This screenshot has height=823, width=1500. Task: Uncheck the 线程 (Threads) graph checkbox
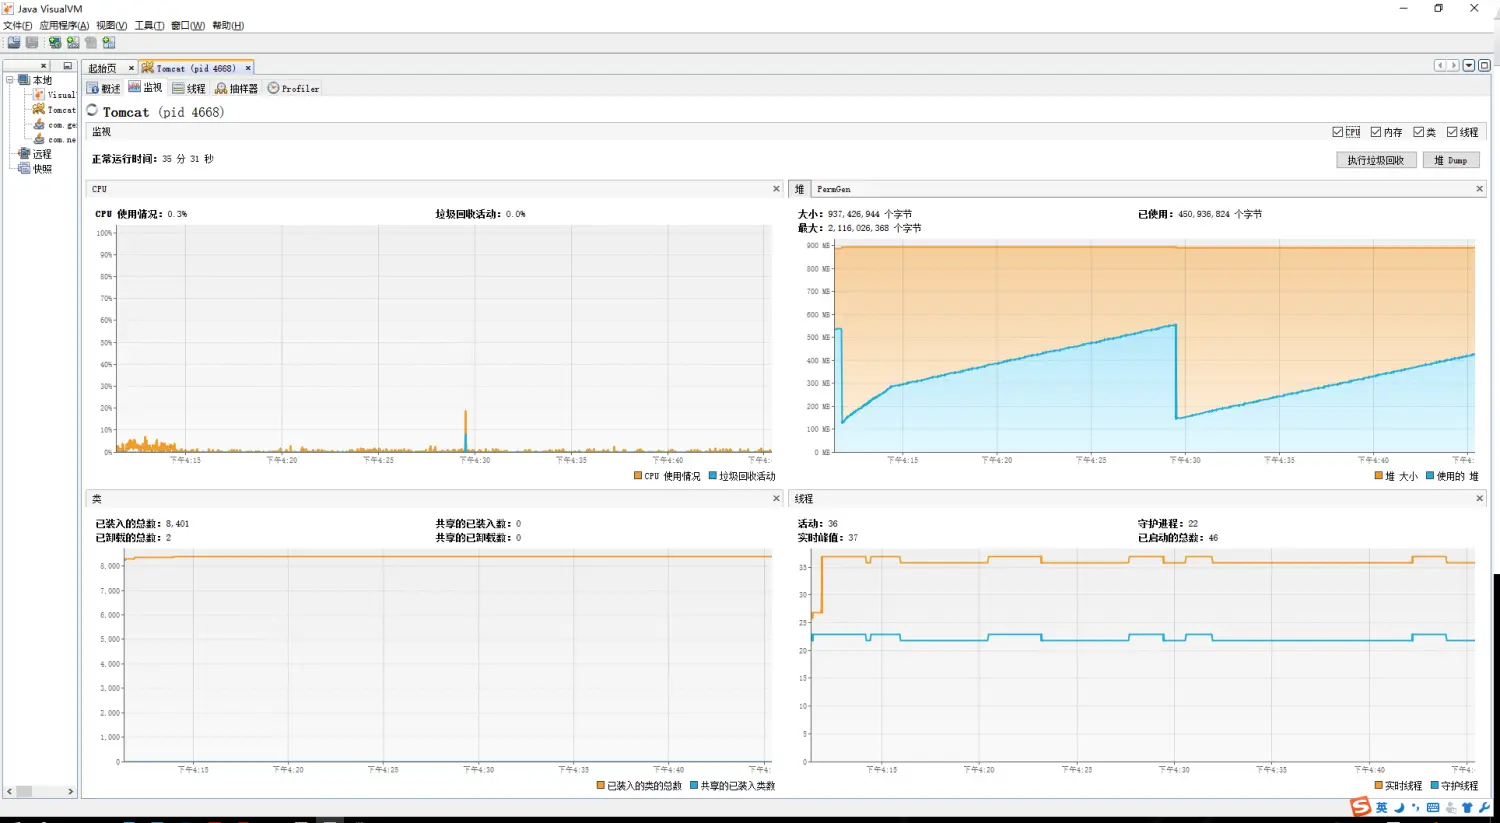pos(1452,132)
